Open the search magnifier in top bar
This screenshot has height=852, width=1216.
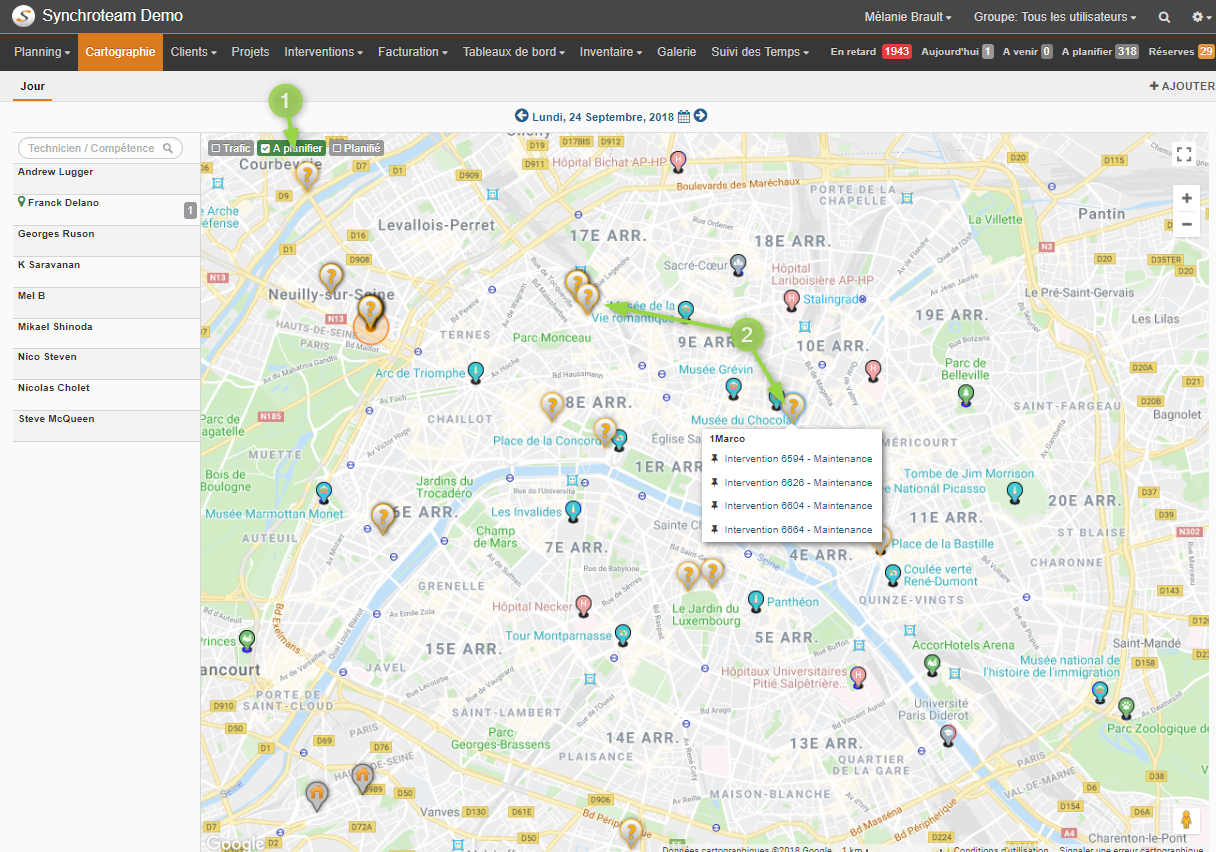point(1164,17)
